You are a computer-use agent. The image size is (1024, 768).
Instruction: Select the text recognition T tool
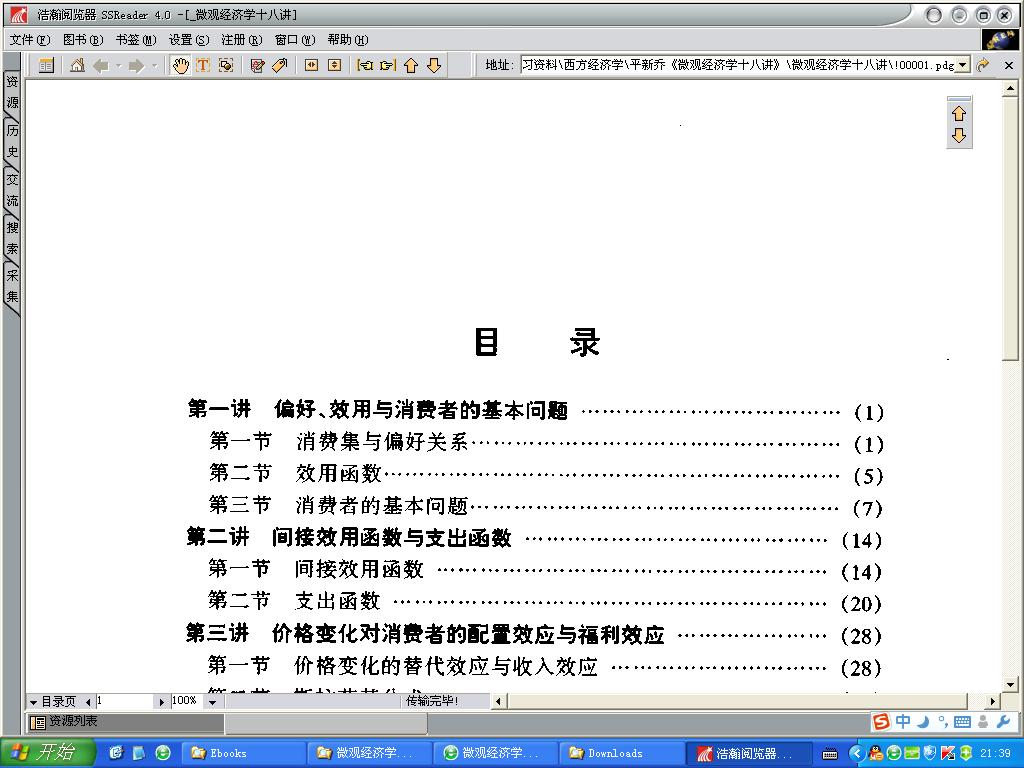tap(203, 65)
